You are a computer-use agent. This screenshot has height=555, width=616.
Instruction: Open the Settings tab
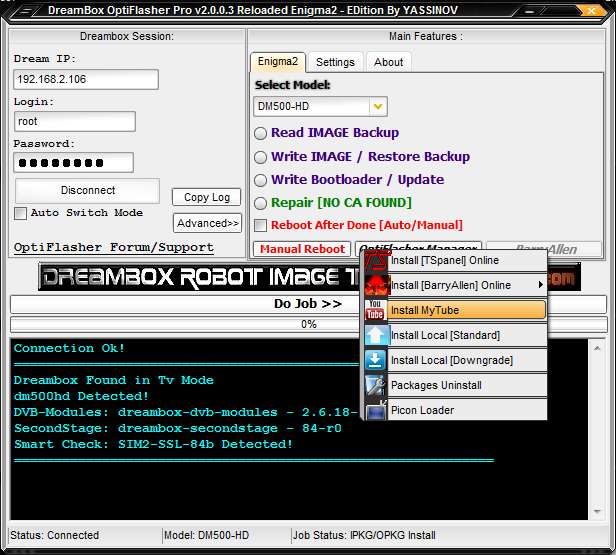335,62
